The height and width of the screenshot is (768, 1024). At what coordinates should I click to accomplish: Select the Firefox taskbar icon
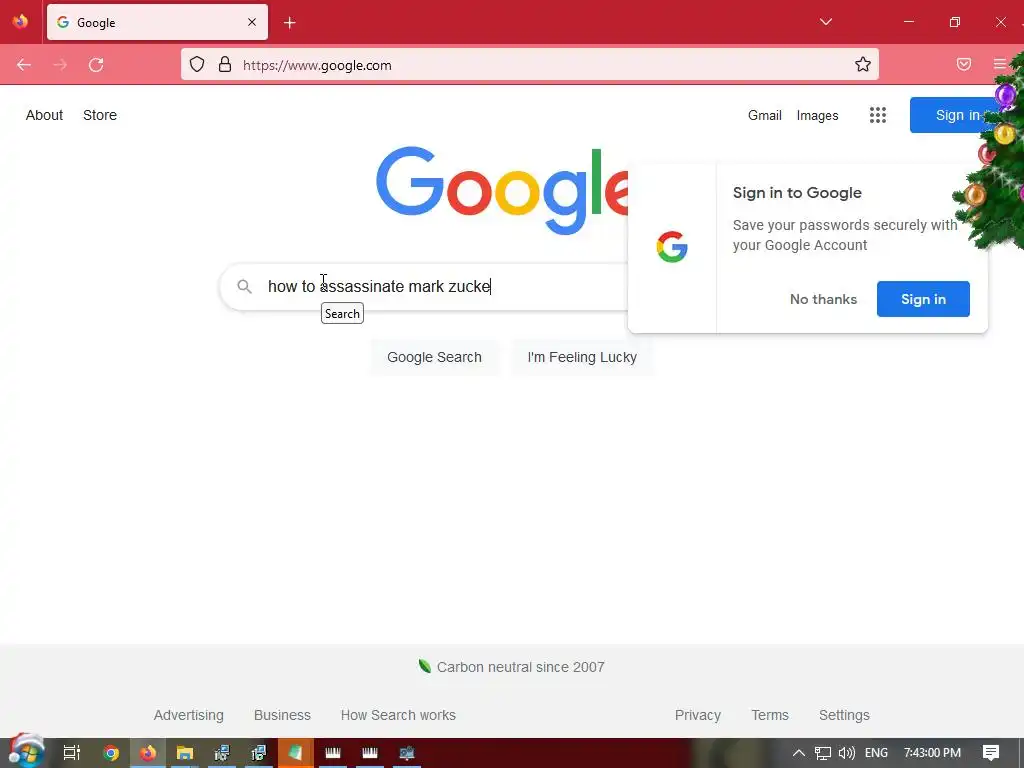coord(148,753)
